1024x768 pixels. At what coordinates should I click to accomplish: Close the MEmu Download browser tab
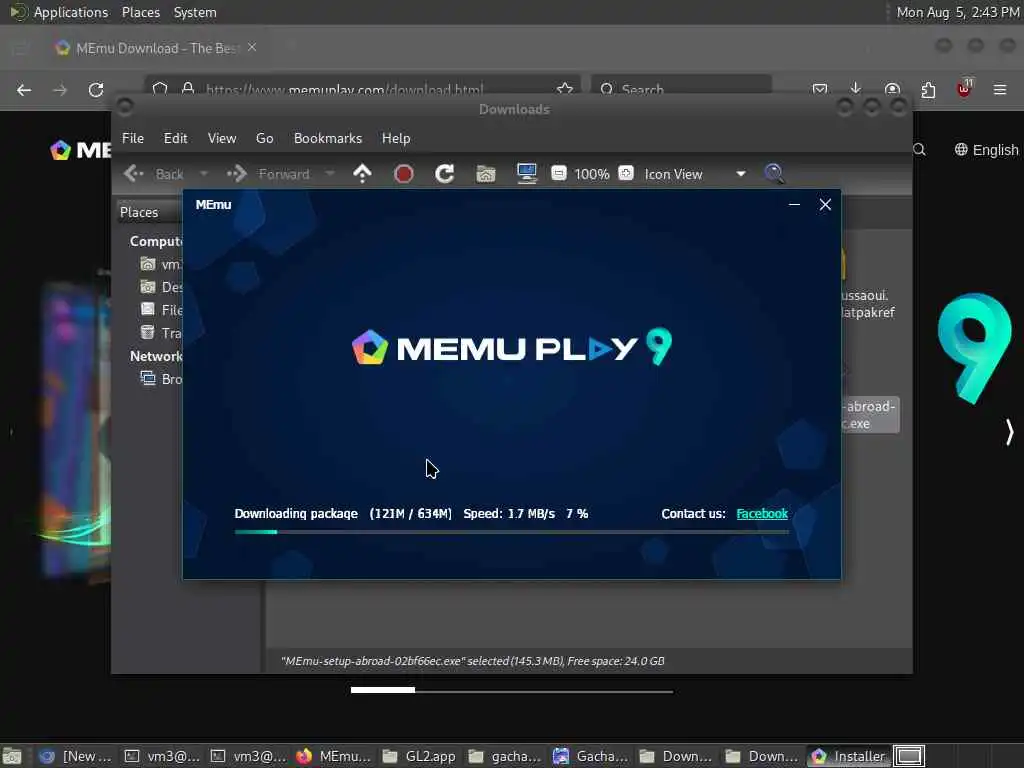coord(252,48)
